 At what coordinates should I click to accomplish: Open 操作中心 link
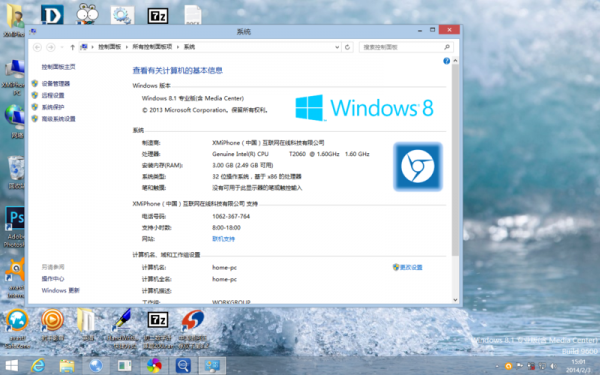pos(53,279)
